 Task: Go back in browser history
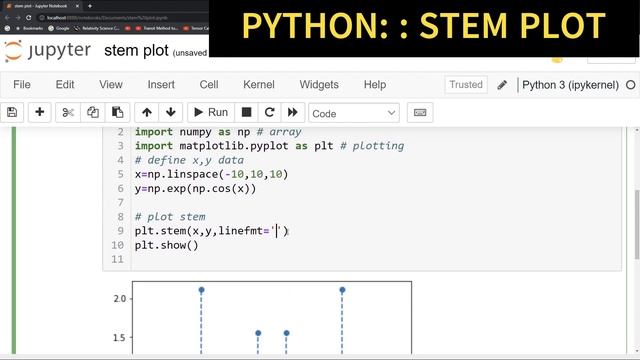point(7,18)
